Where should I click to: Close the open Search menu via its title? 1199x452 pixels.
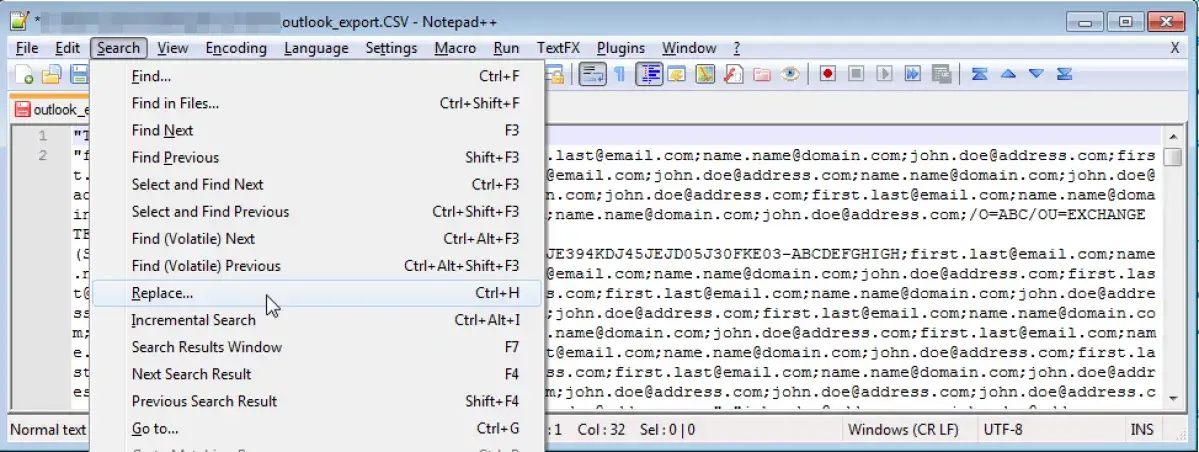click(119, 48)
